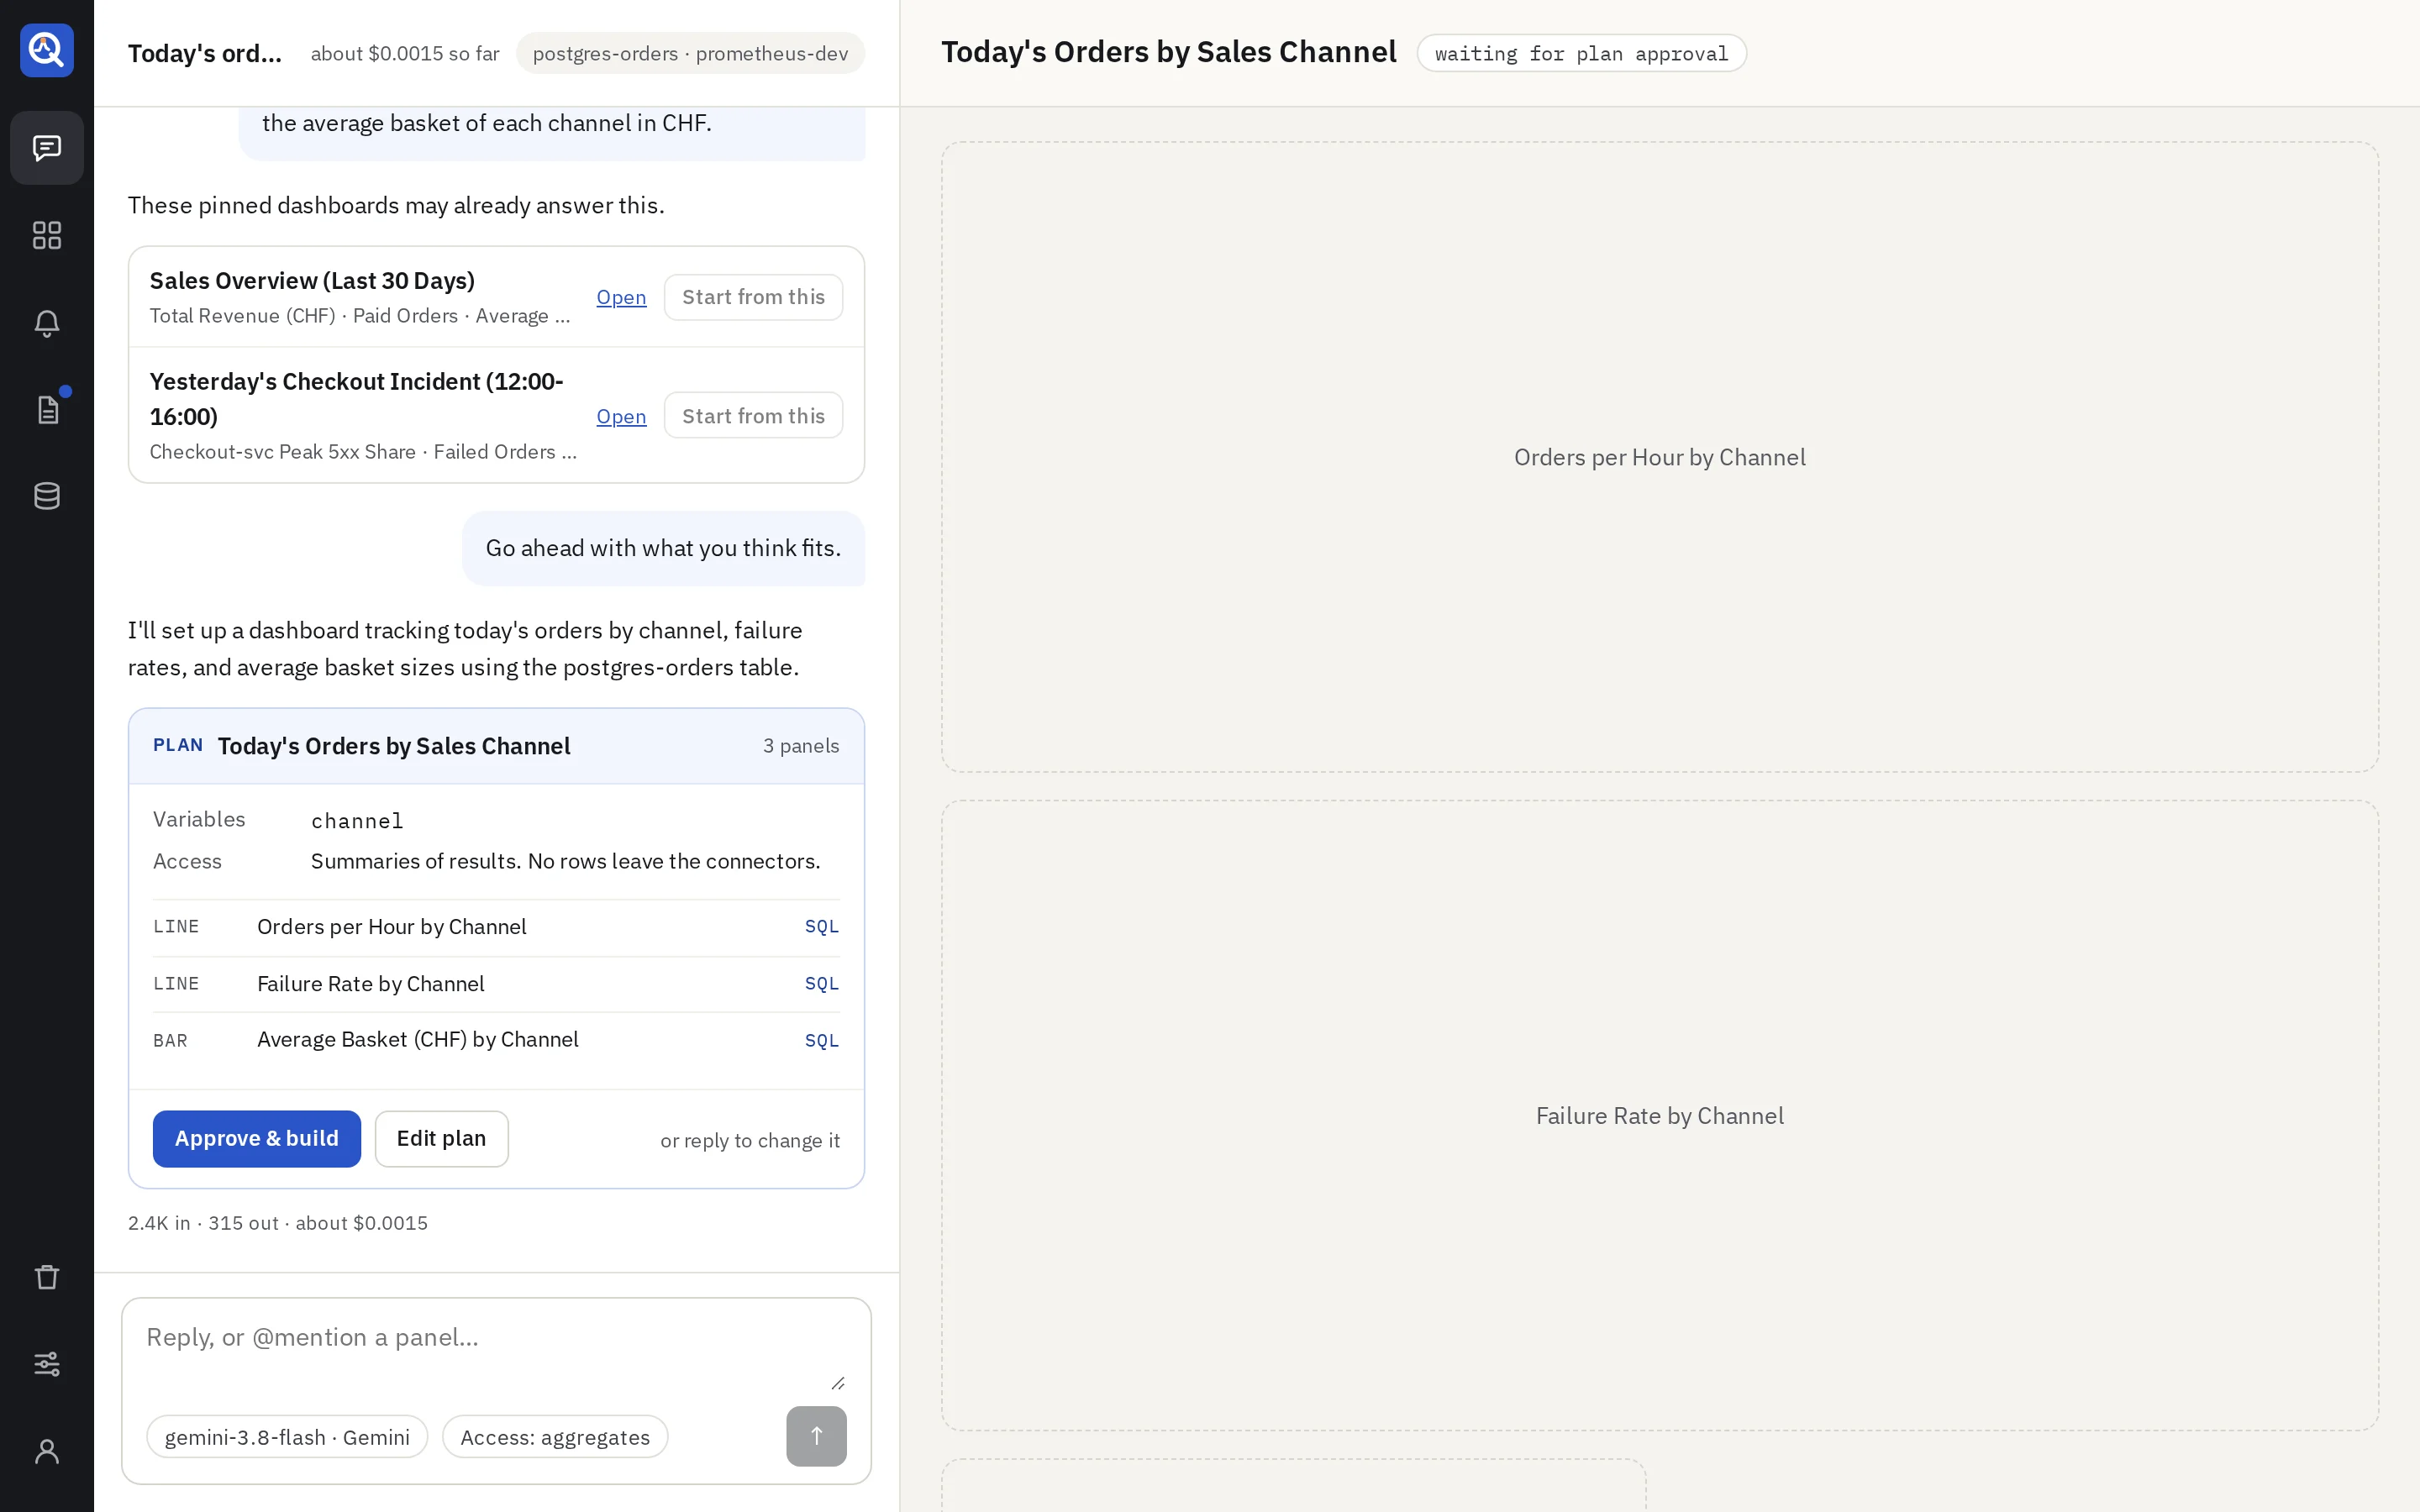Open the reports document sidebar icon
The width and height of the screenshot is (2420, 1512).
coord(47,409)
